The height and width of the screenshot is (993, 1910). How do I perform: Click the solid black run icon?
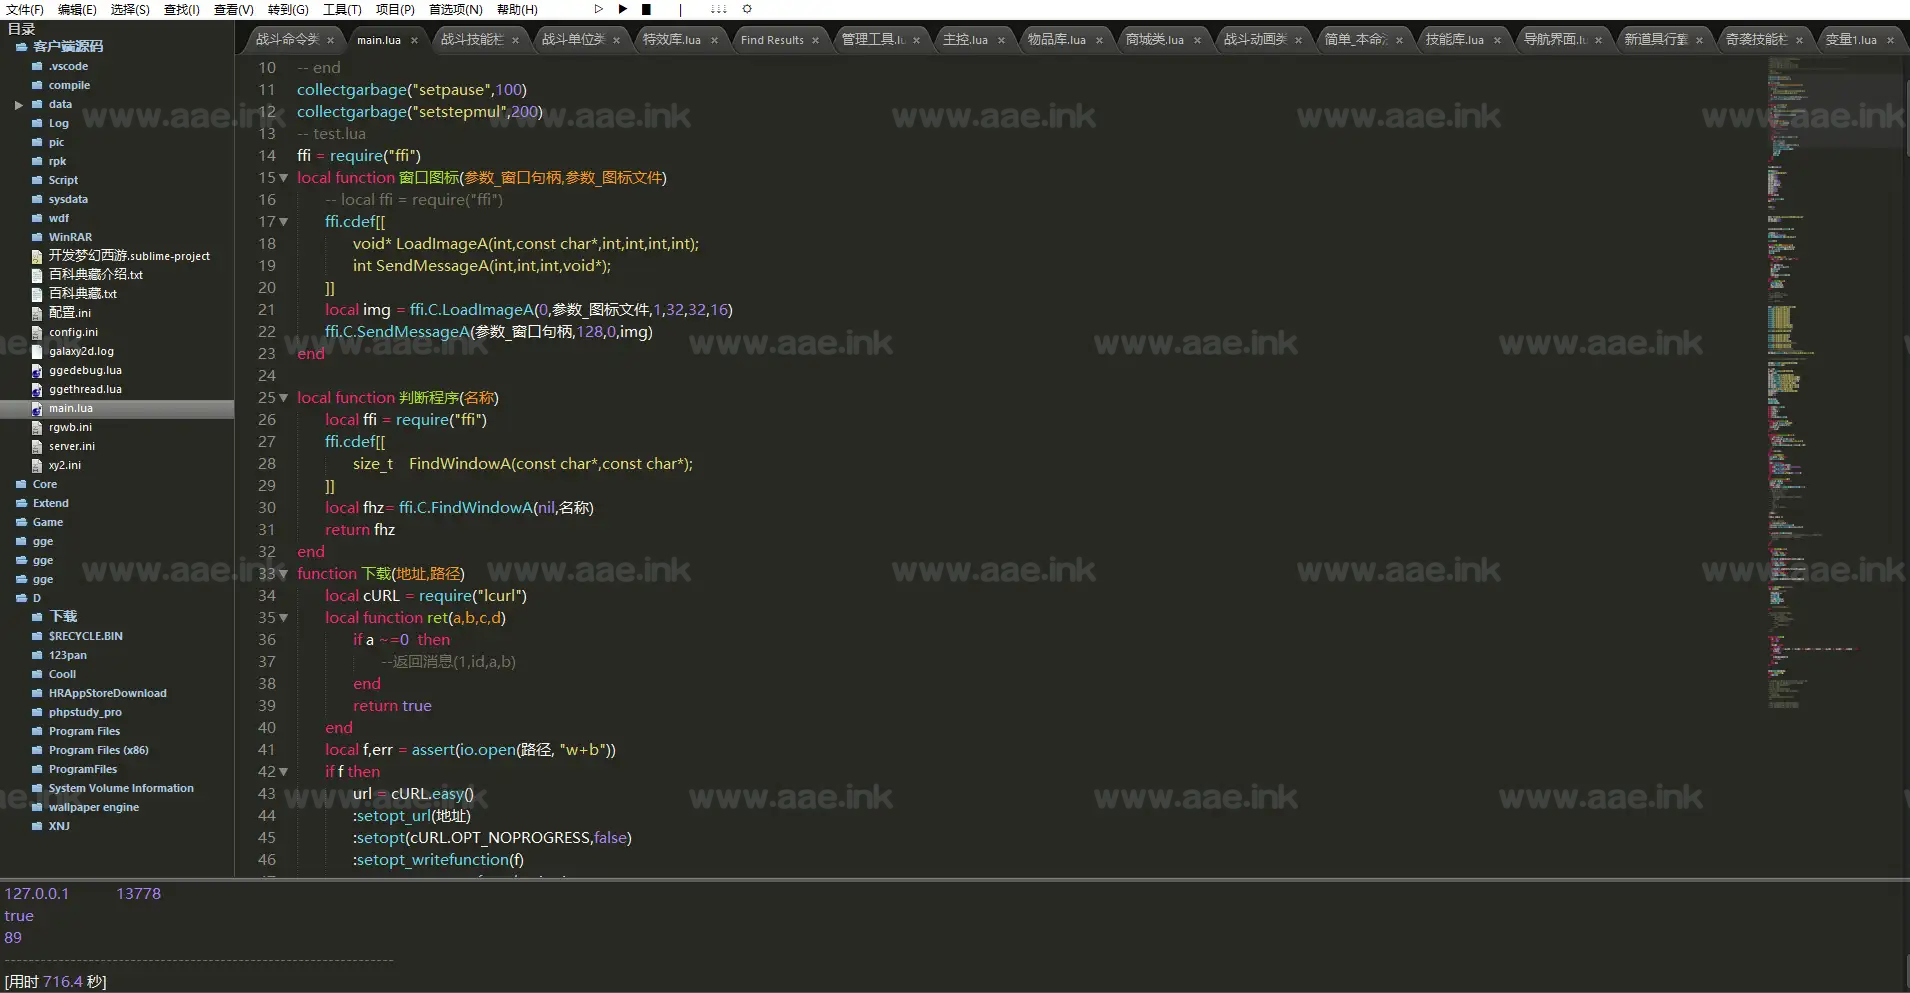point(623,9)
